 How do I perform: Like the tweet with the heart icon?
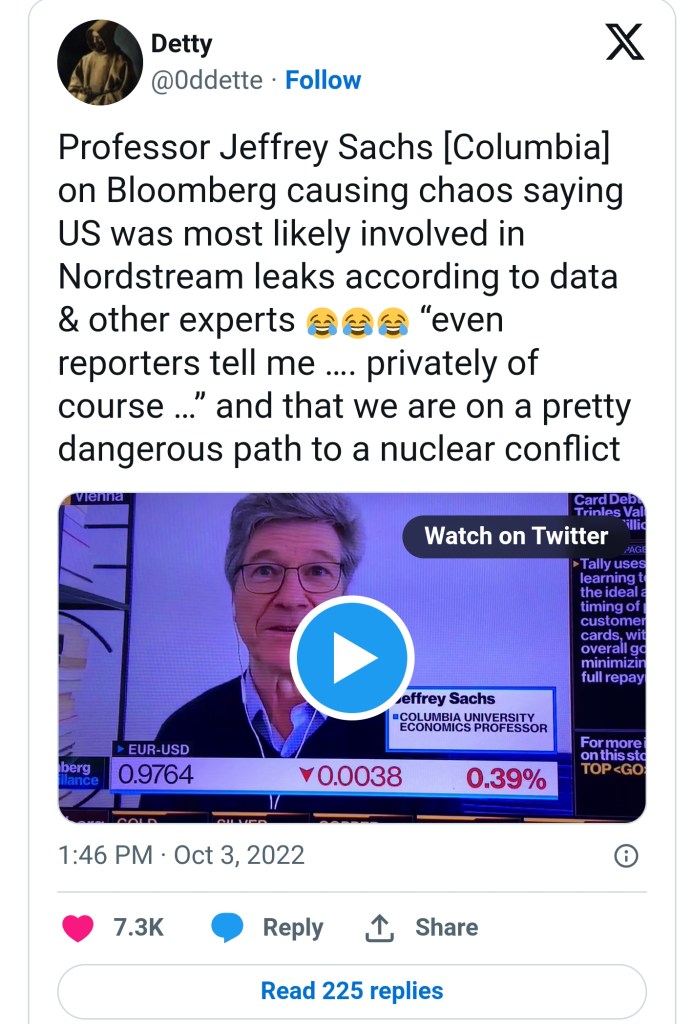[x=77, y=928]
